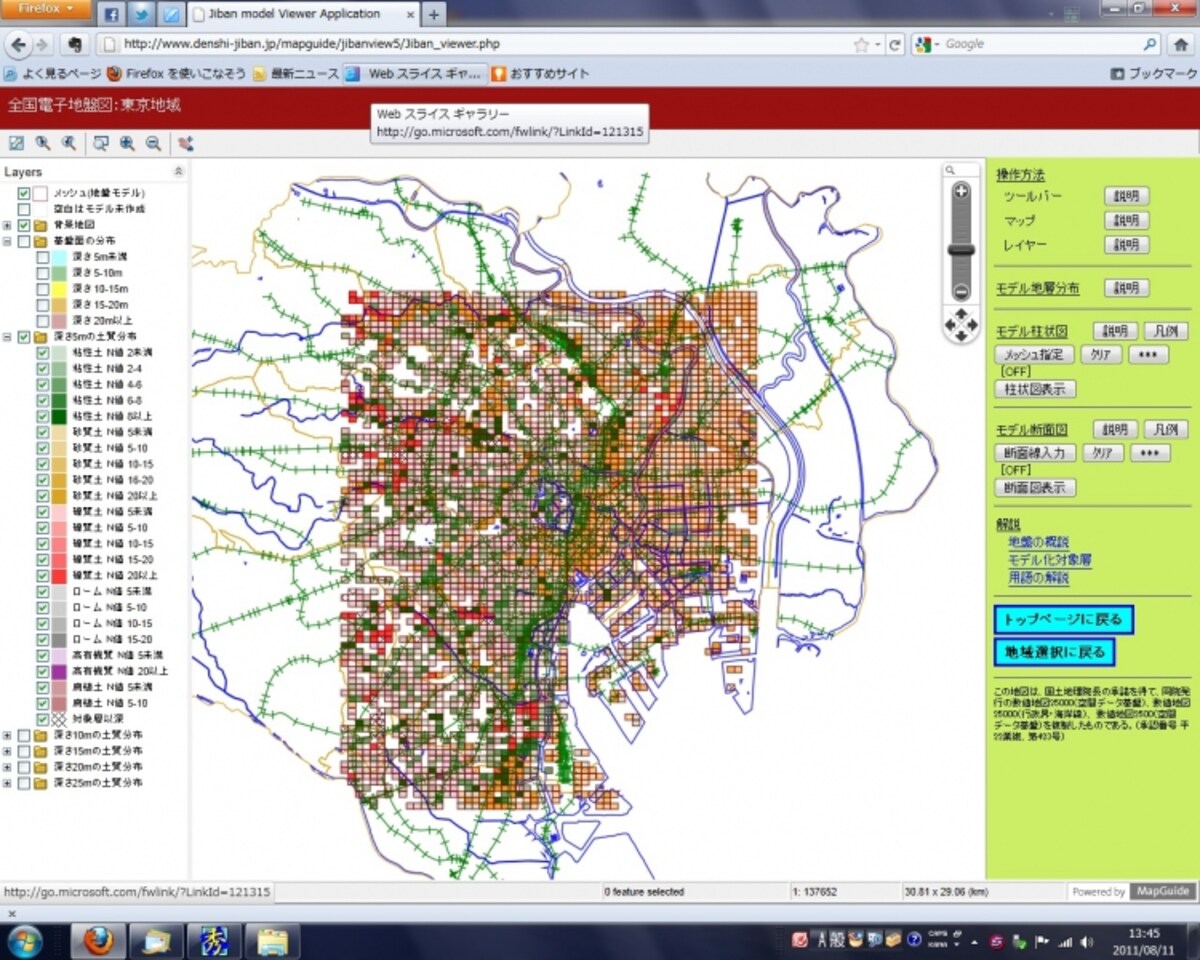Click the zoom out magnifier with minus
The image size is (1200, 960).
click(153, 143)
